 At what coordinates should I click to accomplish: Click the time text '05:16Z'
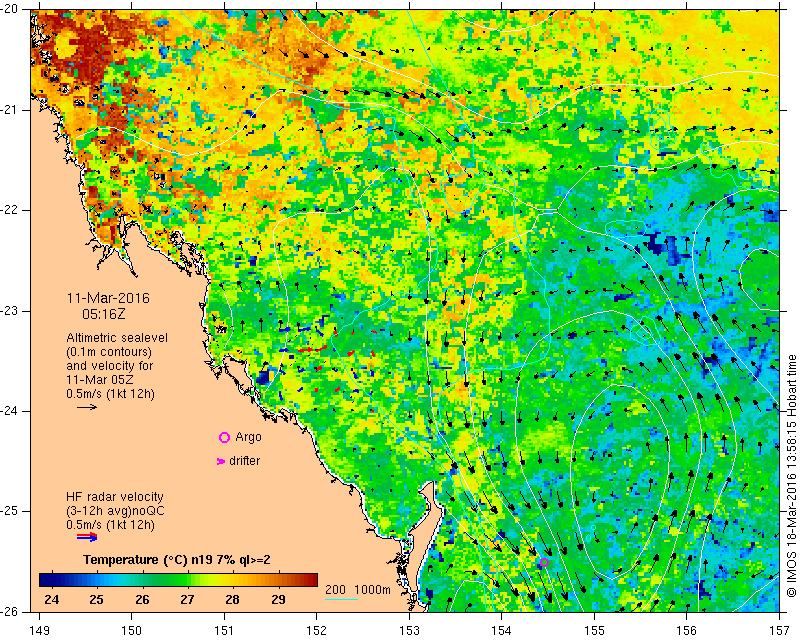[x=104, y=314]
